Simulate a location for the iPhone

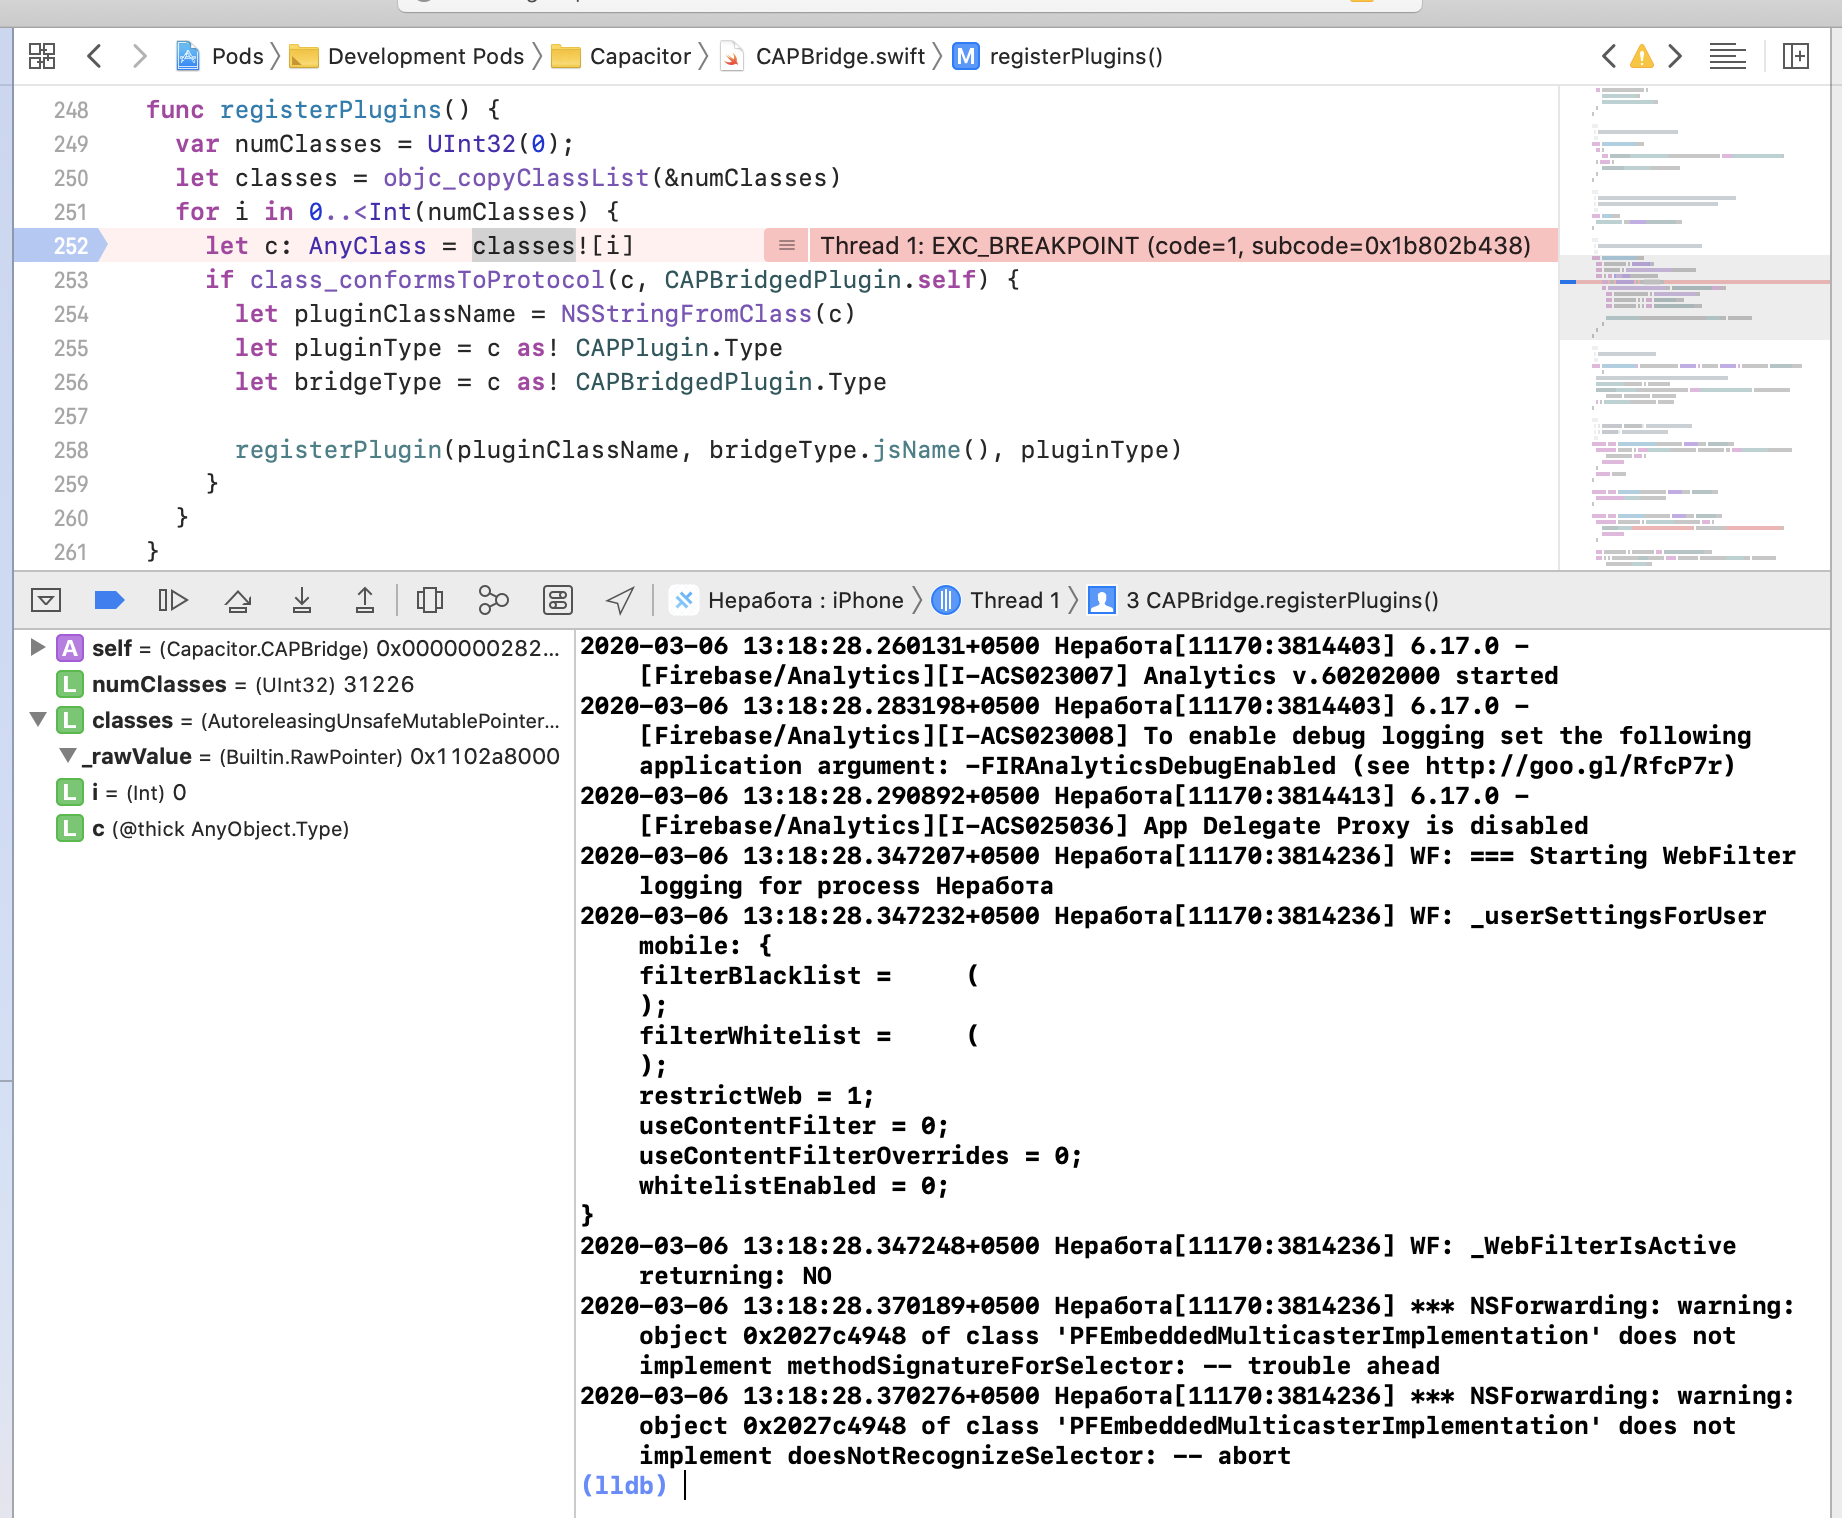coord(620,600)
